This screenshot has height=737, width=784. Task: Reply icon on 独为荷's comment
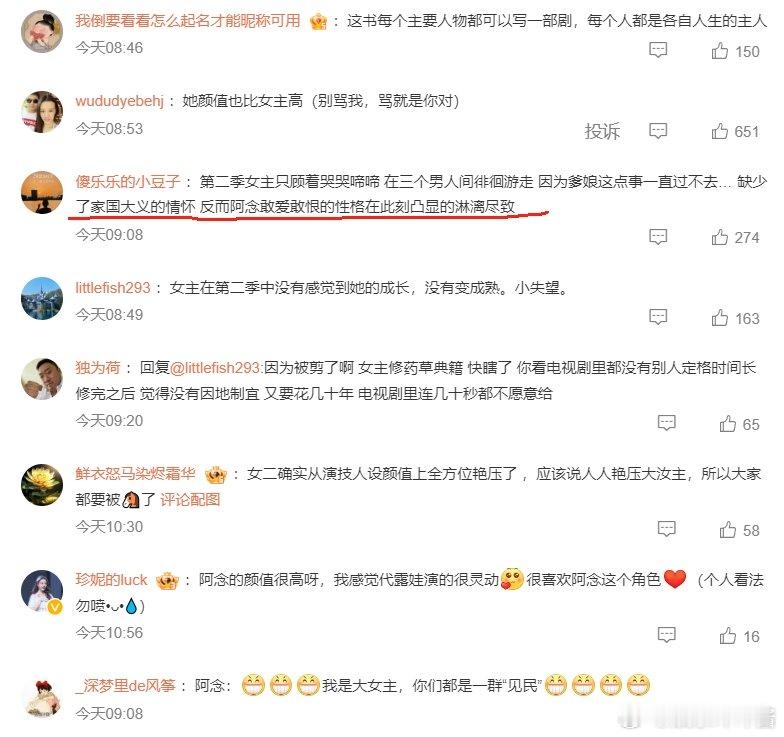pos(666,423)
